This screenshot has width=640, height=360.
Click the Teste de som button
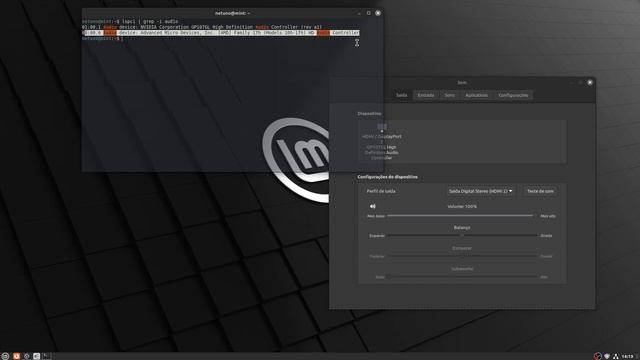pos(540,191)
